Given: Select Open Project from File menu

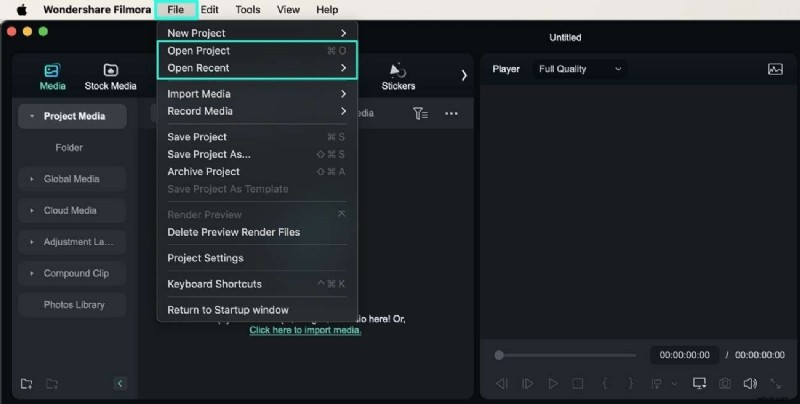Looking at the screenshot, I should (x=198, y=50).
